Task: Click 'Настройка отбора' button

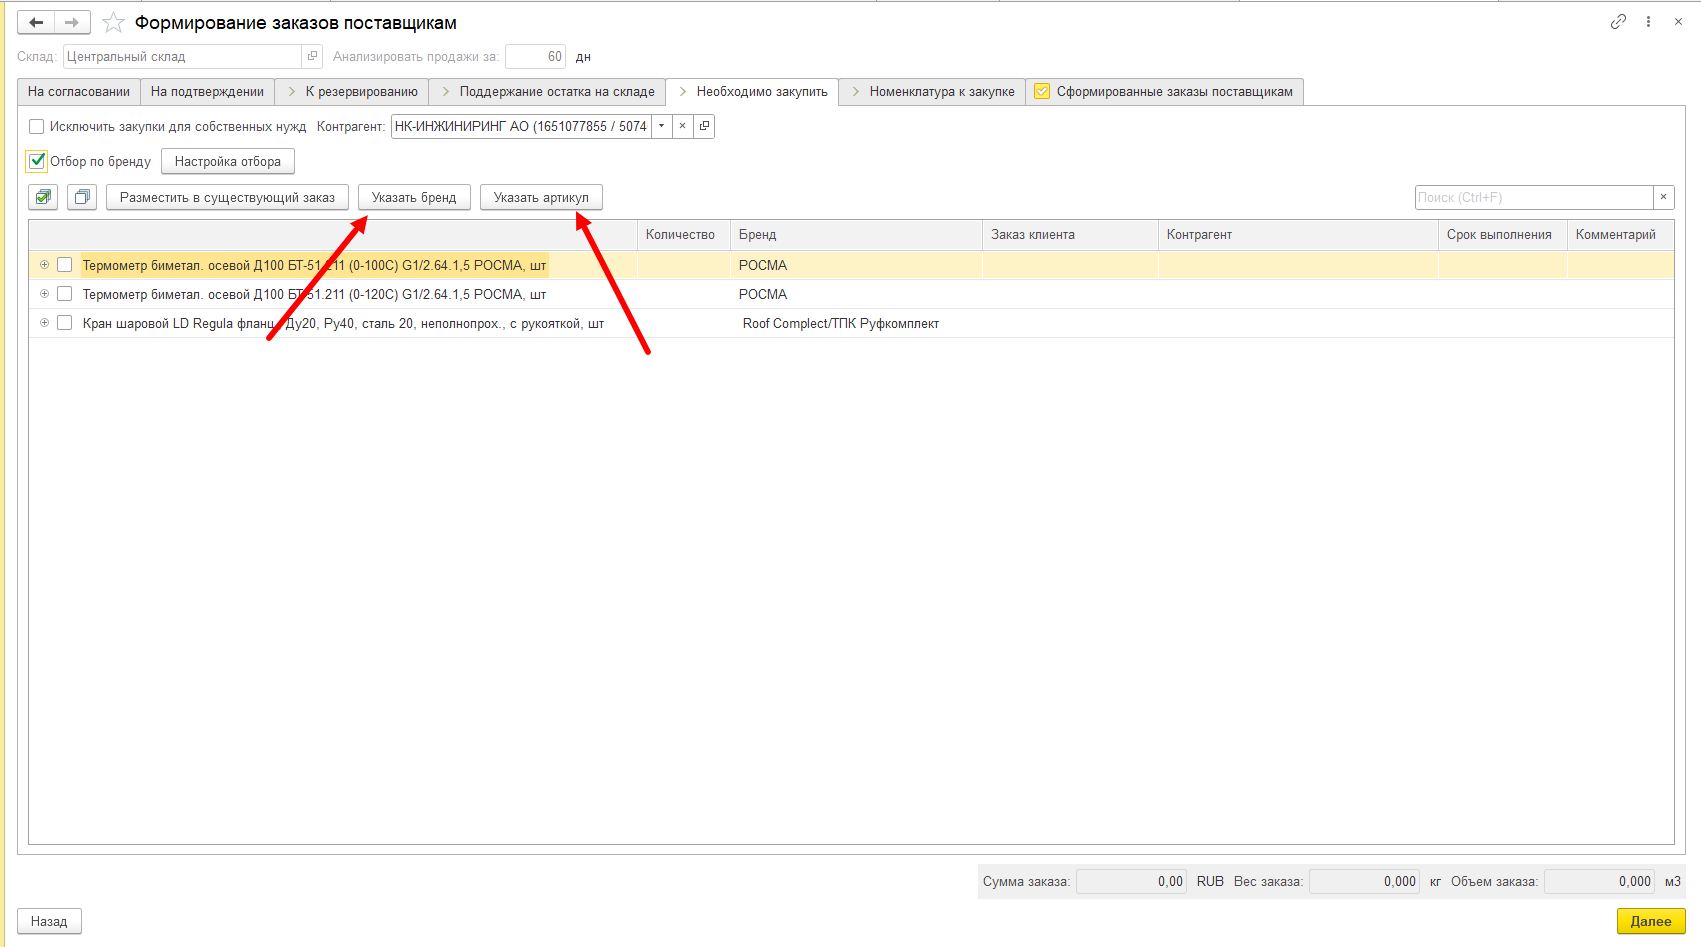Action: point(228,161)
